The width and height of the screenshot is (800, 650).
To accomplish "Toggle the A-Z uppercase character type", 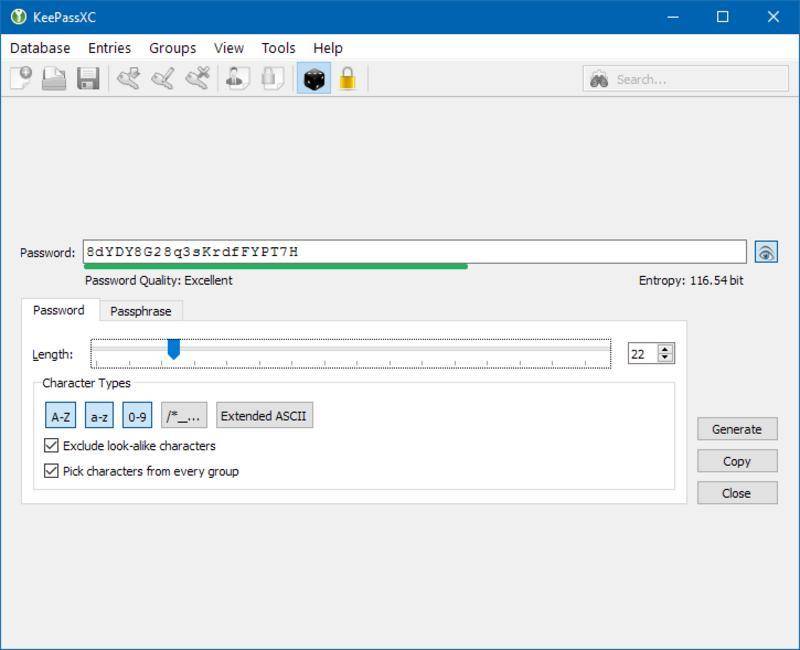I will point(61,416).
